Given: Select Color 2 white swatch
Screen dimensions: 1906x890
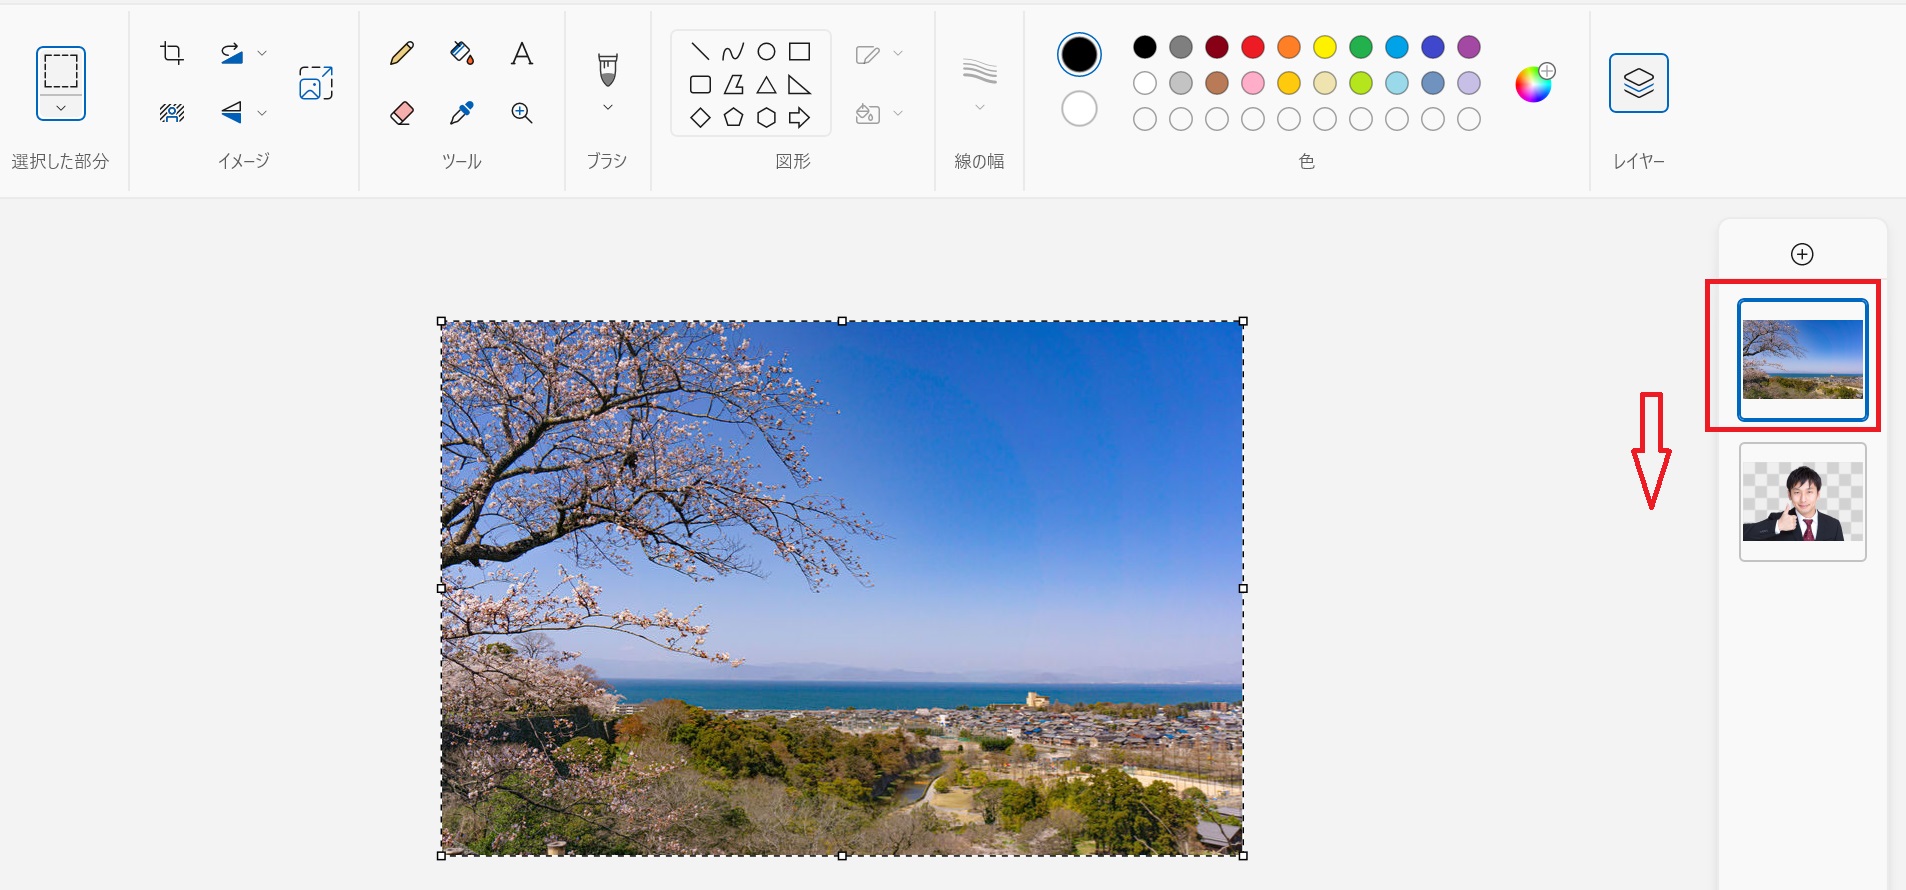Looking at the screenshot, I should [1079, 109].
